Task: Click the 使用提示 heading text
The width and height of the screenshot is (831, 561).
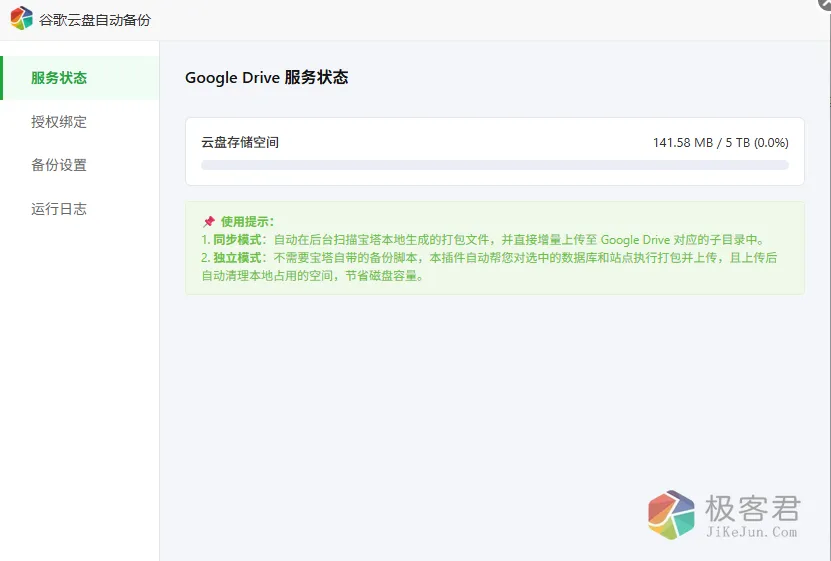Action: coord(247,221)
